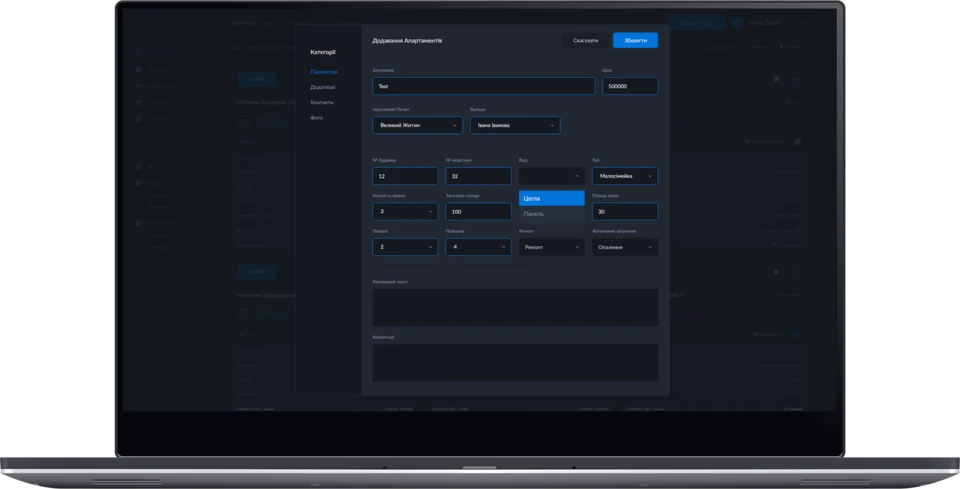This screenshot has width=960, height=489.
Task: Open the room count dropdown showing 3
Action: tap(405, 212)
